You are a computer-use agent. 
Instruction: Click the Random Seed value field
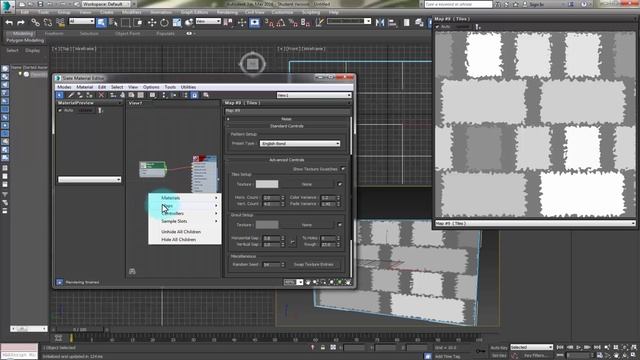click(272, 264)
